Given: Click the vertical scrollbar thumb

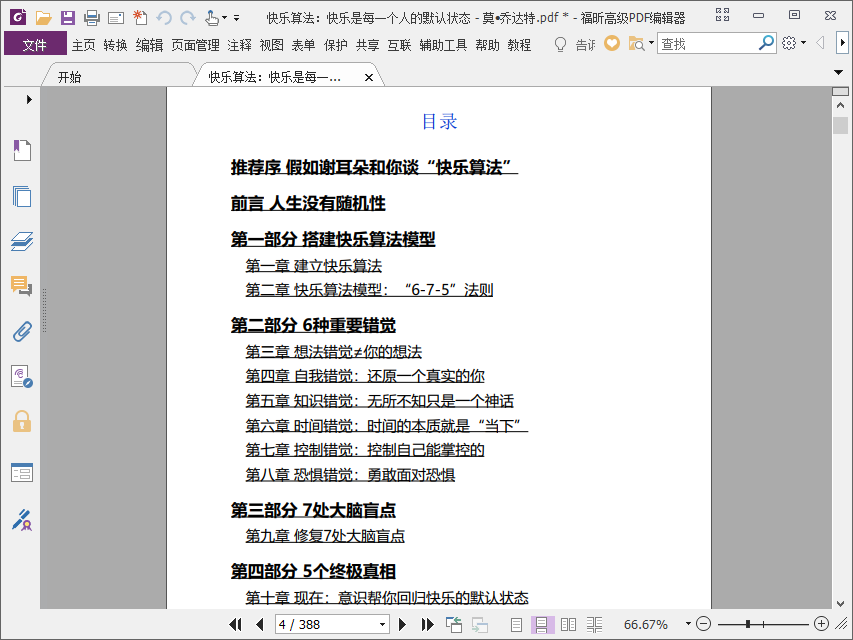Looking at the screenshot, I should [840, 125].
